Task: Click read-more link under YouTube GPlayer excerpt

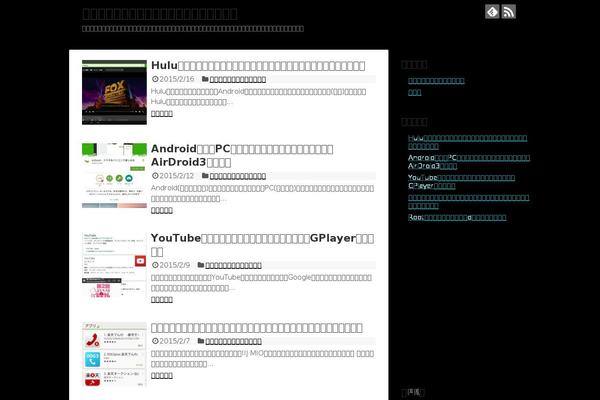Action: click(x=162, y=300)
